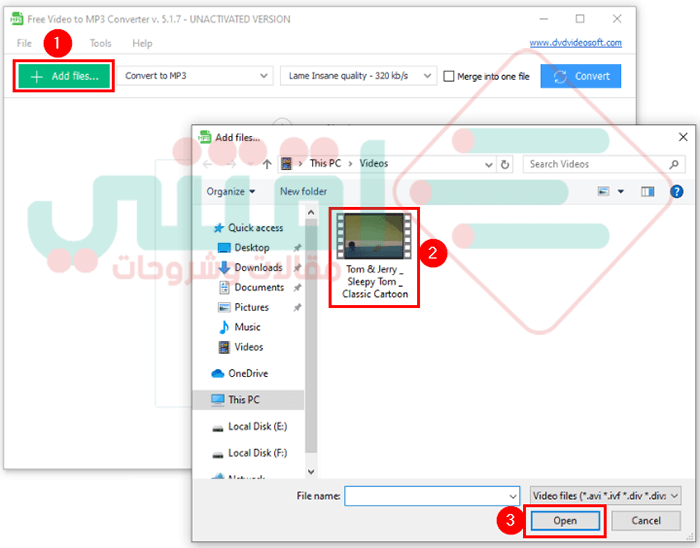Screen dimensions: 700x548
Task: Click the blue Convert button
Action: click(x=580, y=76)
